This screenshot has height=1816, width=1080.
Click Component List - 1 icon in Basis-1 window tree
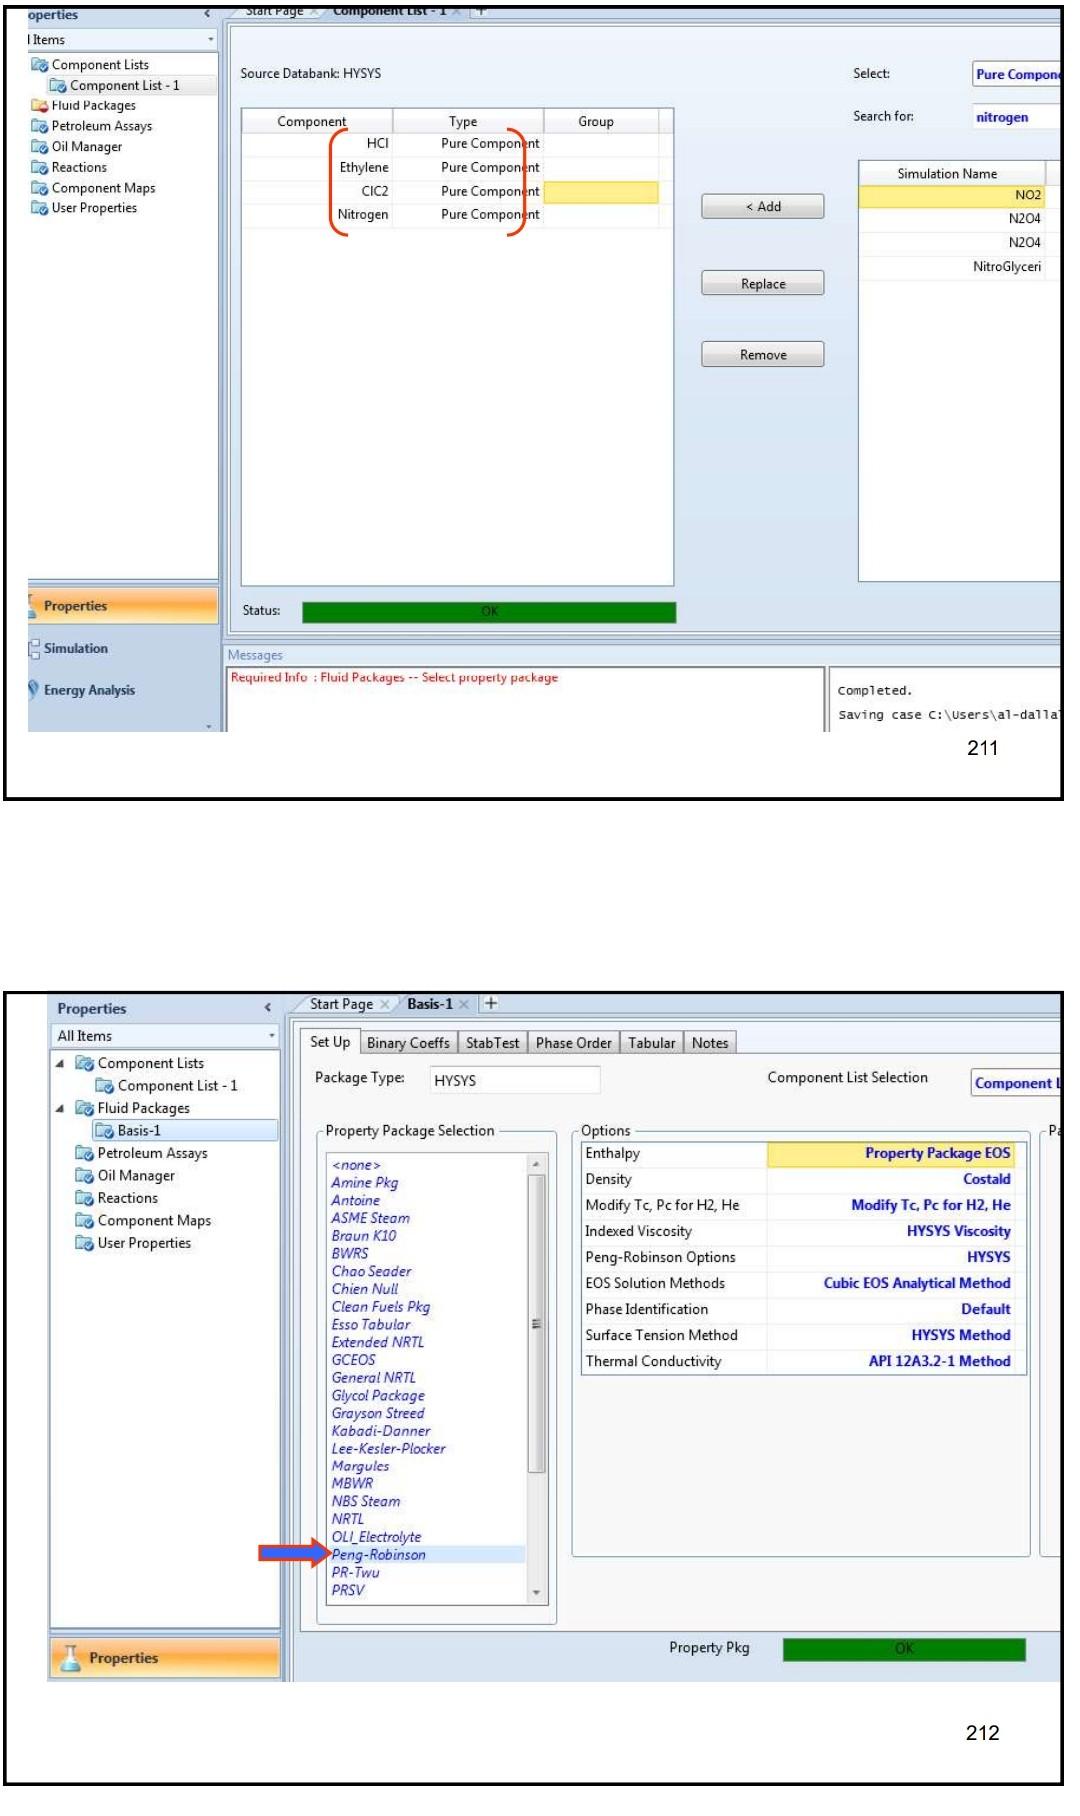[104, 1086]
